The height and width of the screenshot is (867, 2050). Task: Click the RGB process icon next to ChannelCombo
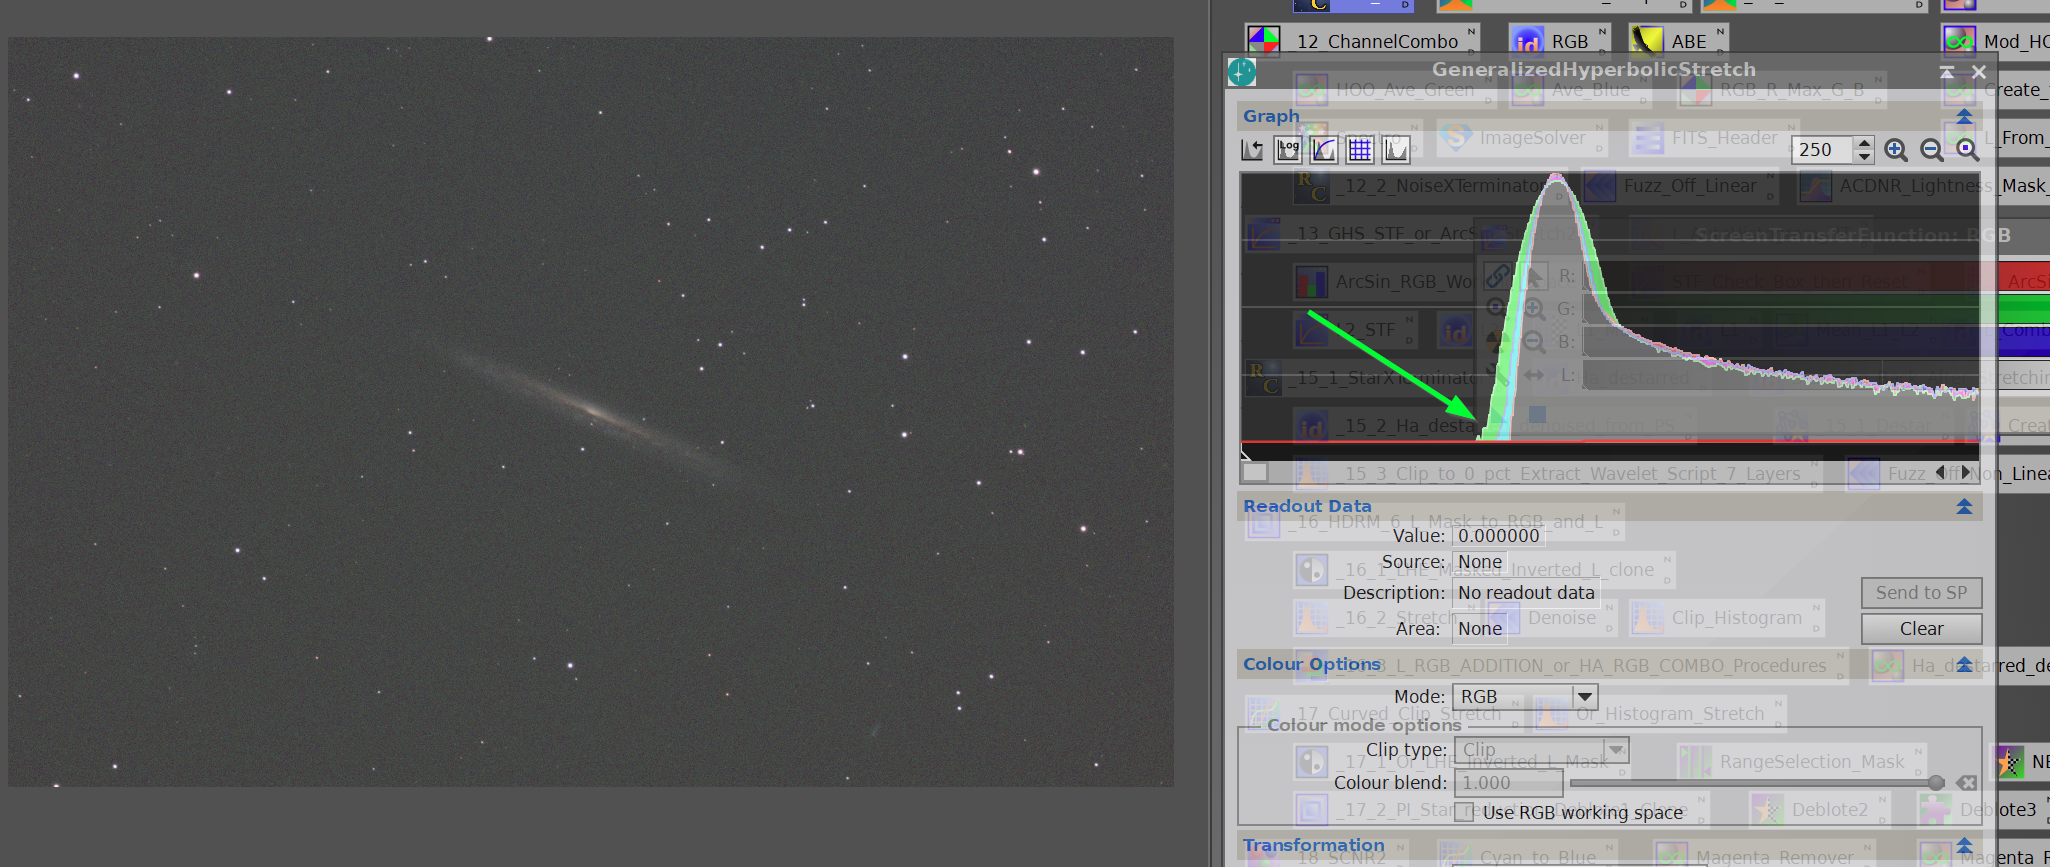click(1527, 41)
